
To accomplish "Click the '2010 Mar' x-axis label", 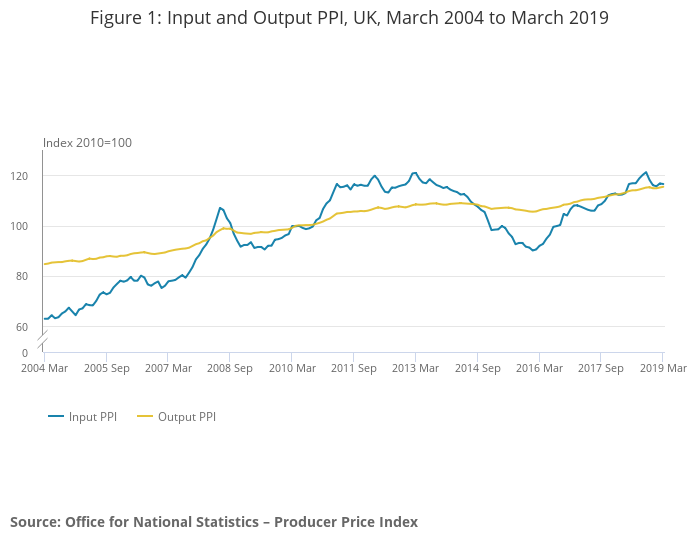I will tap(291, 368).
